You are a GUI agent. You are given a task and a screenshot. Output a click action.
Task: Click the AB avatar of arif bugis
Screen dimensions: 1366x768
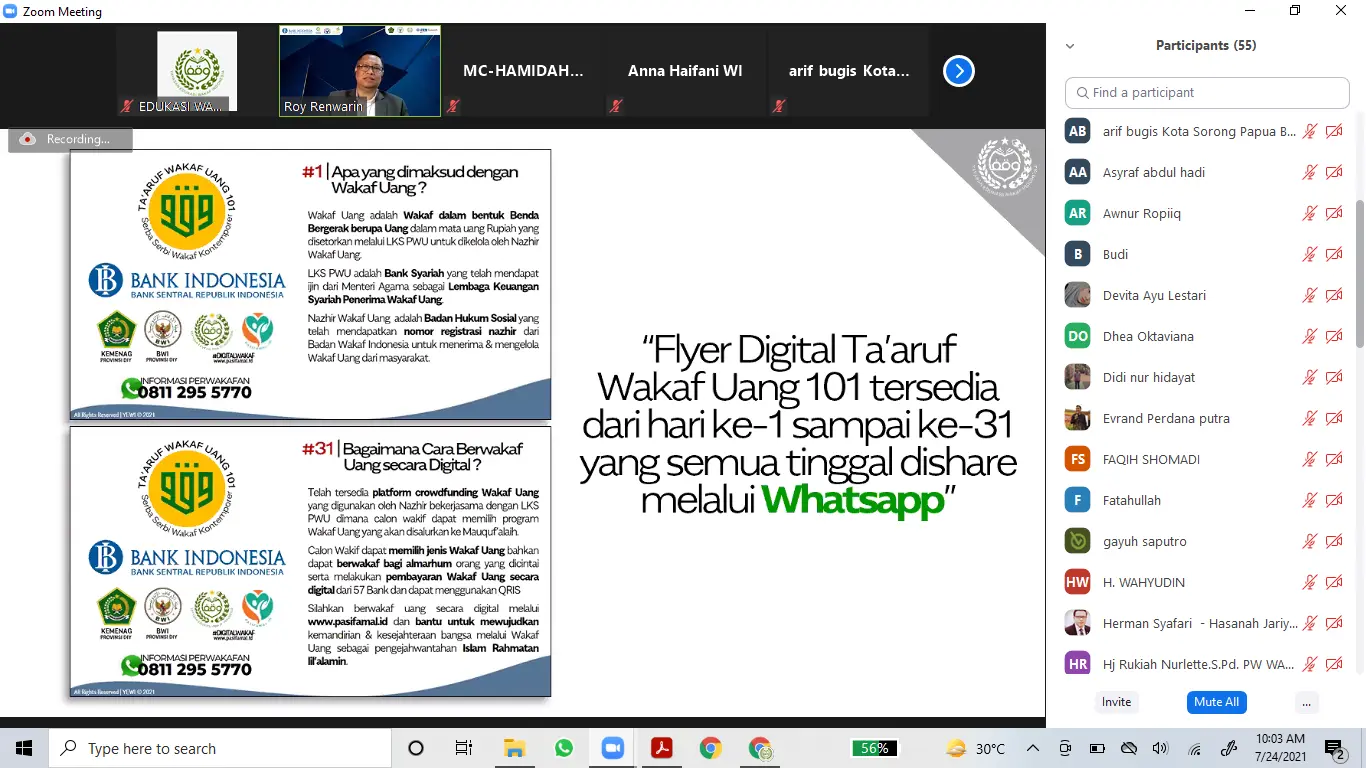[x=1077, y=131]
